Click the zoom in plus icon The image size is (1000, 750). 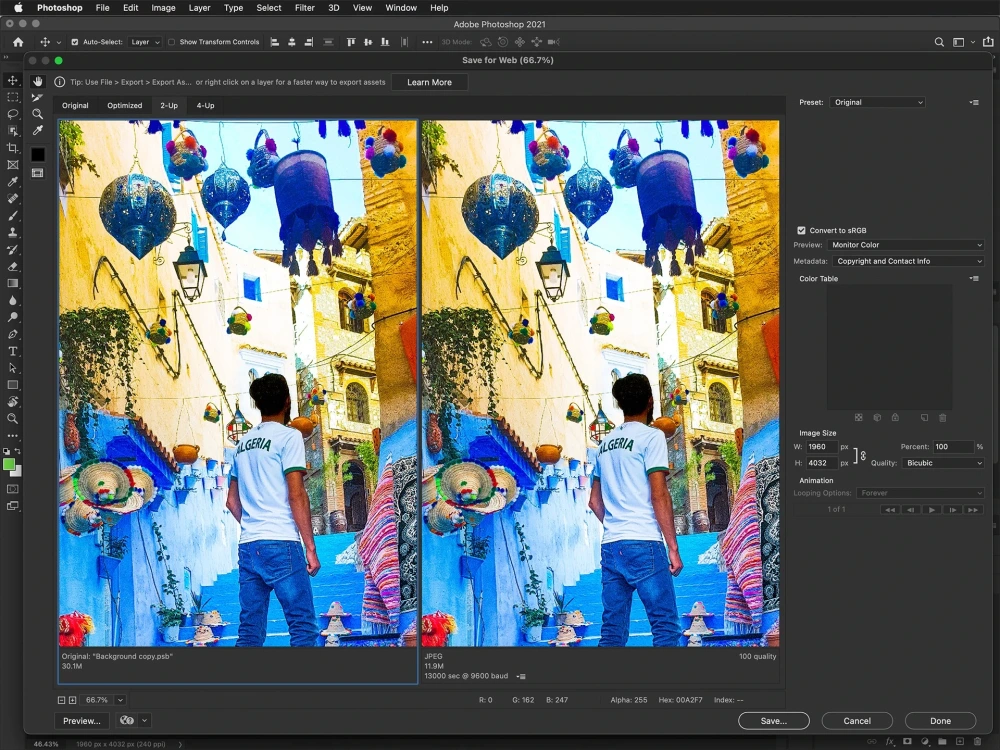[73, 700]
